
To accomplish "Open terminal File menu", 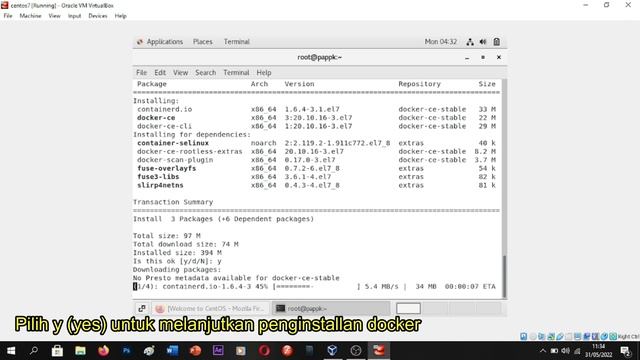I will pos(142,73).
